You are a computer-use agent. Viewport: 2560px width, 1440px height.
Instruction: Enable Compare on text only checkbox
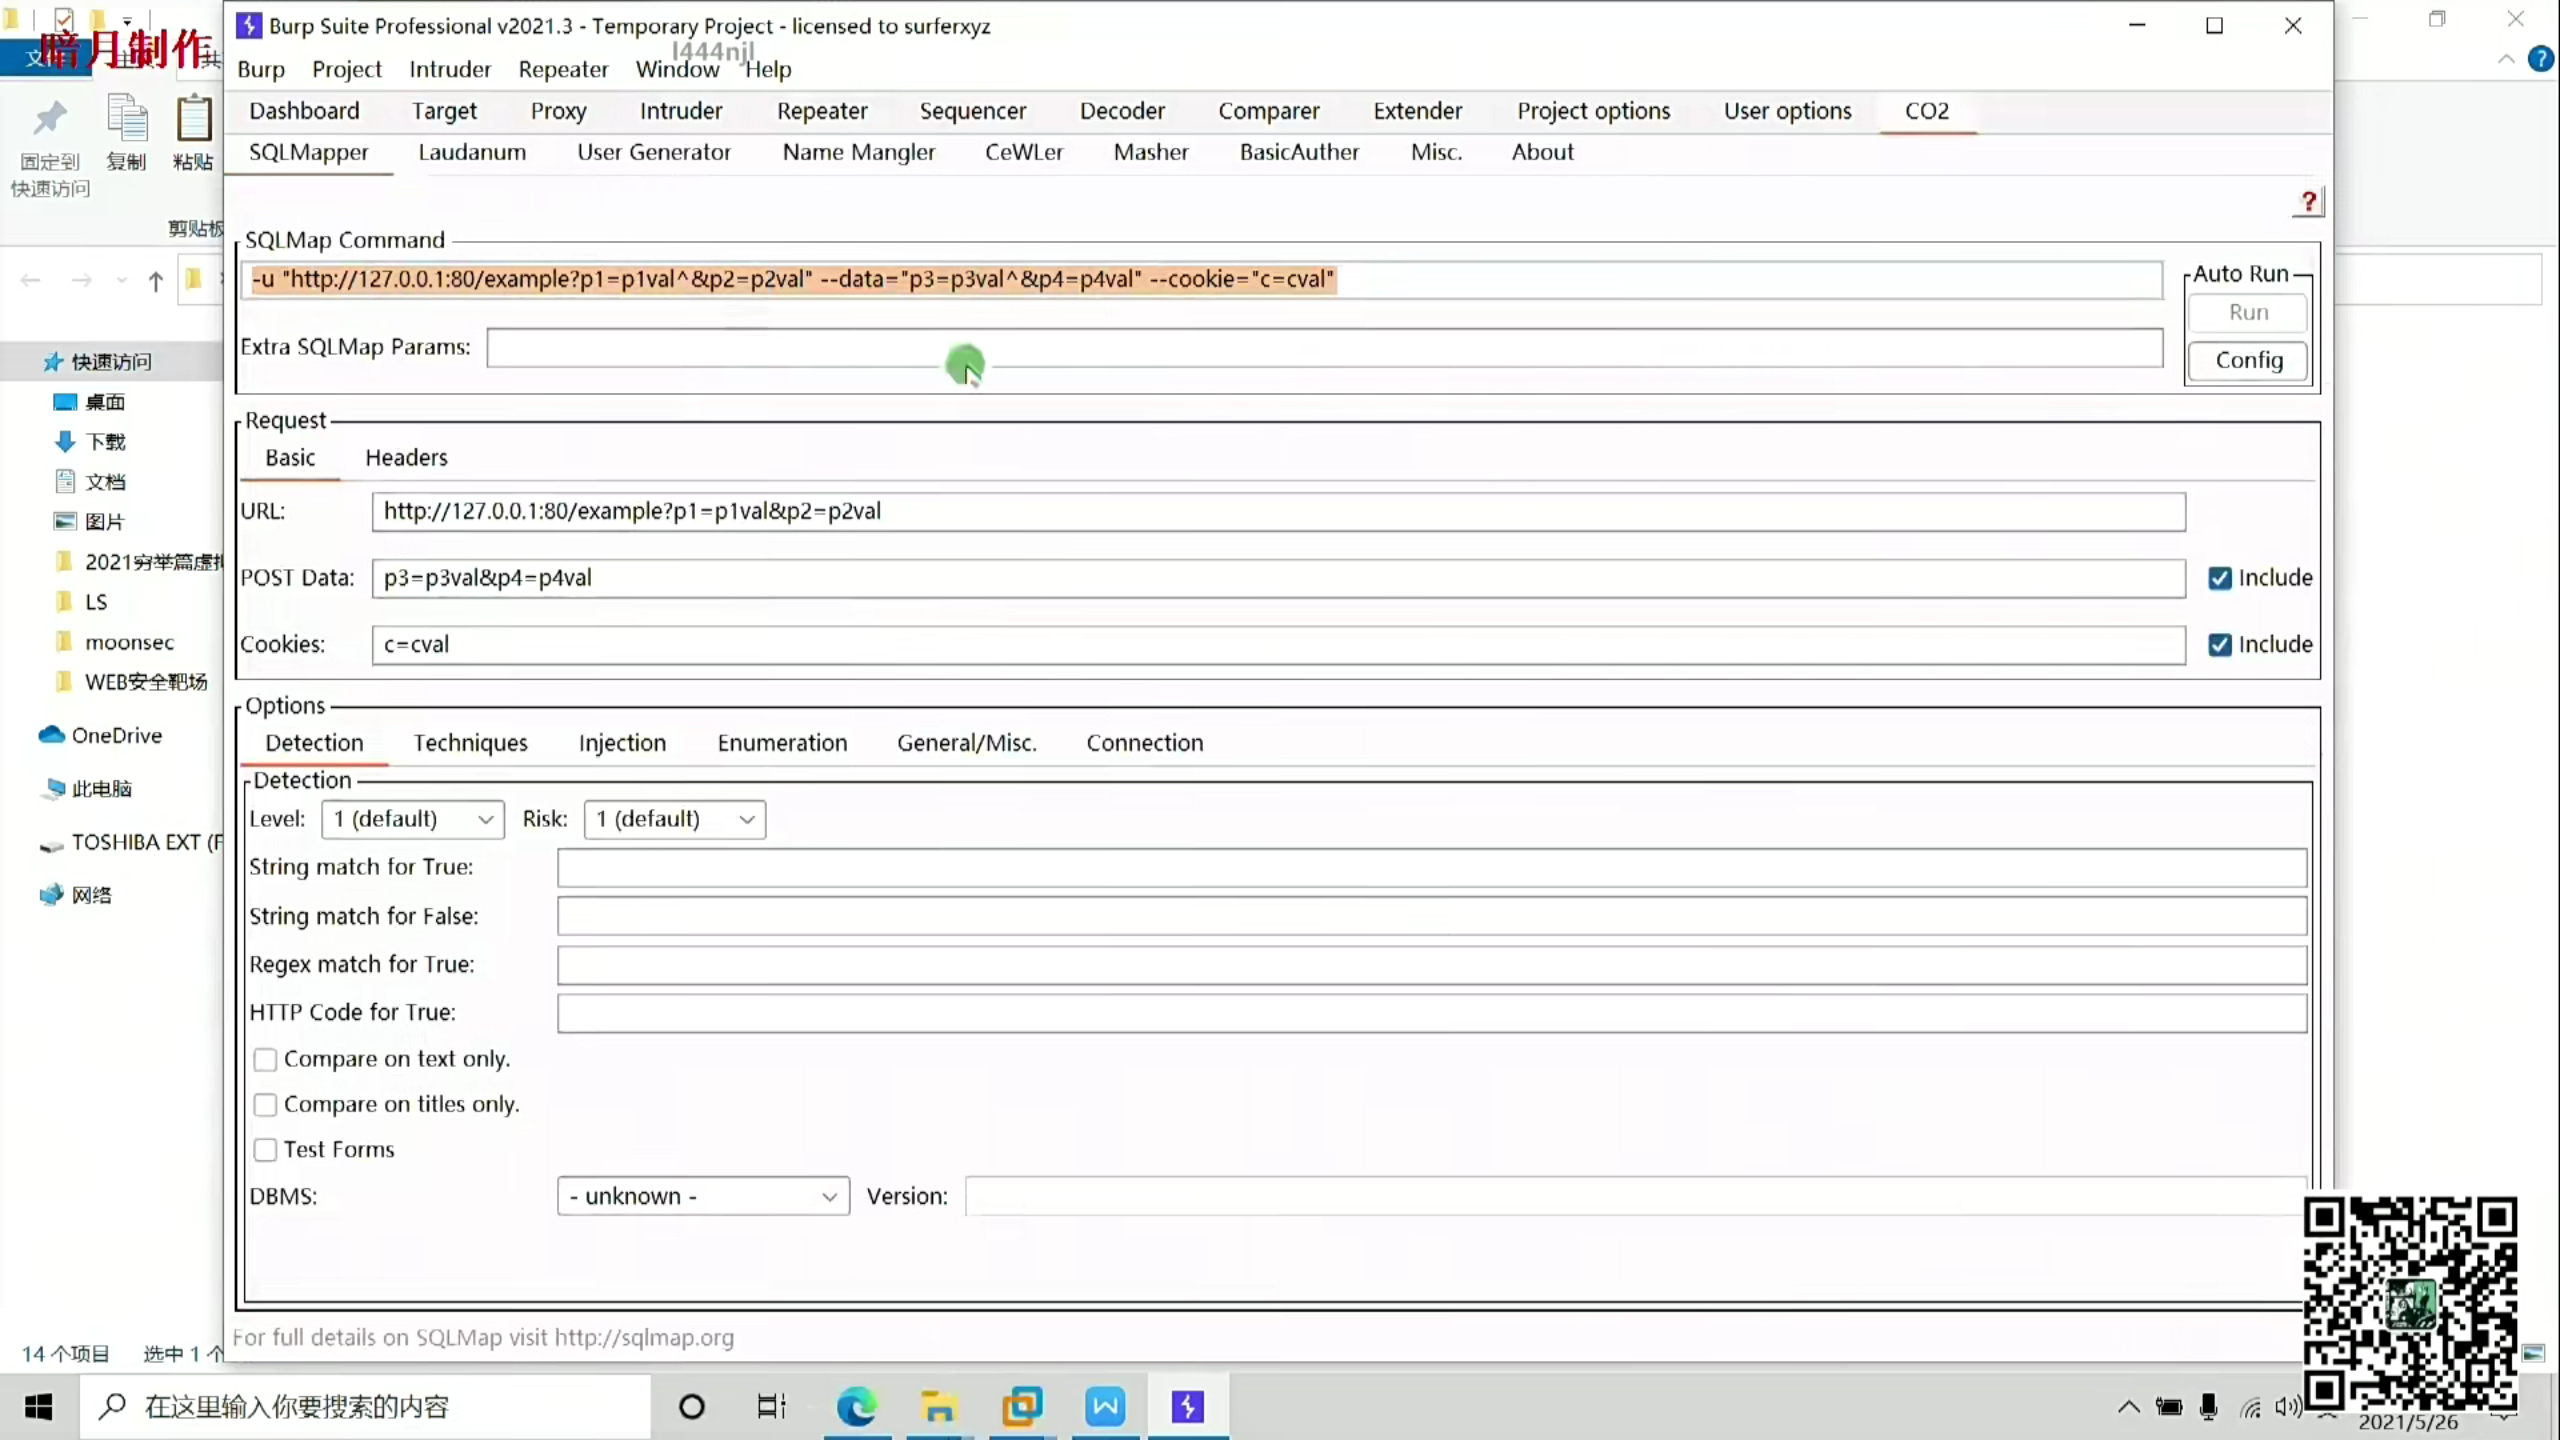point(265,1059)
